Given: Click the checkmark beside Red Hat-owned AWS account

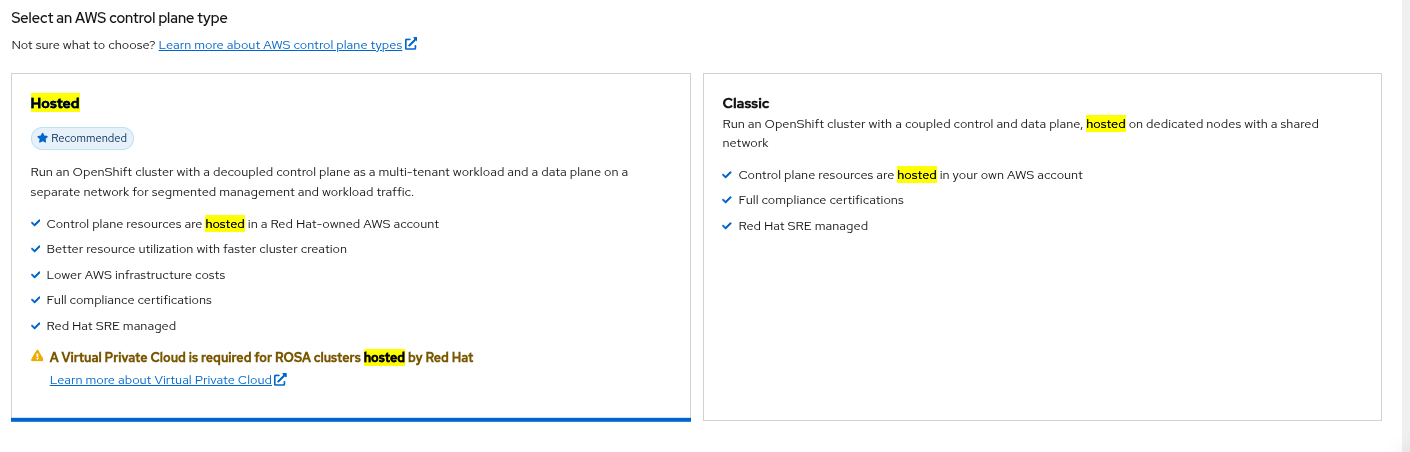Looking at the screenshot, I should tap(36, 224).
